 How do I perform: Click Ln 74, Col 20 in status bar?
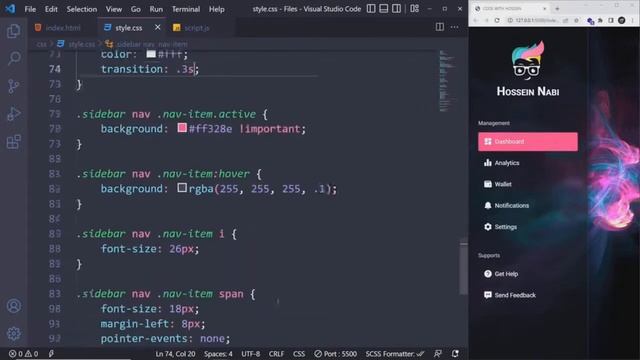point(176,354)
